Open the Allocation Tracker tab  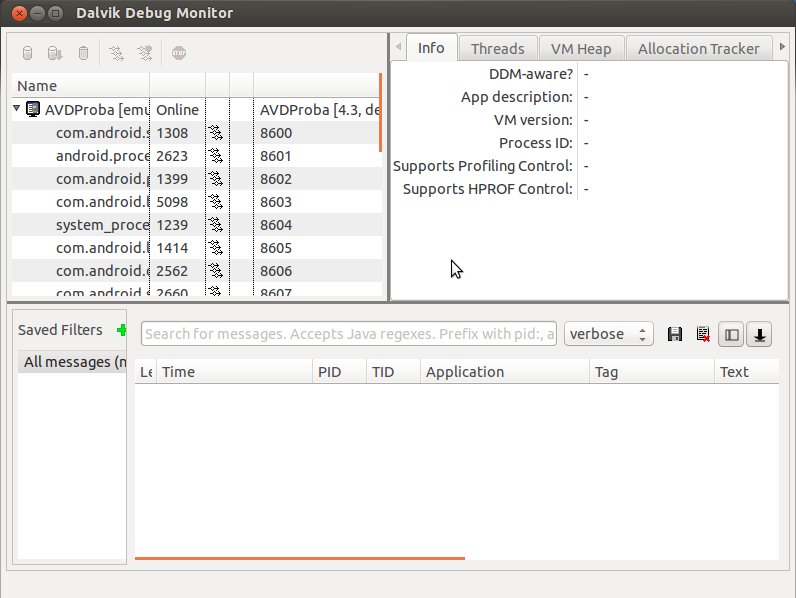[699, 49]
